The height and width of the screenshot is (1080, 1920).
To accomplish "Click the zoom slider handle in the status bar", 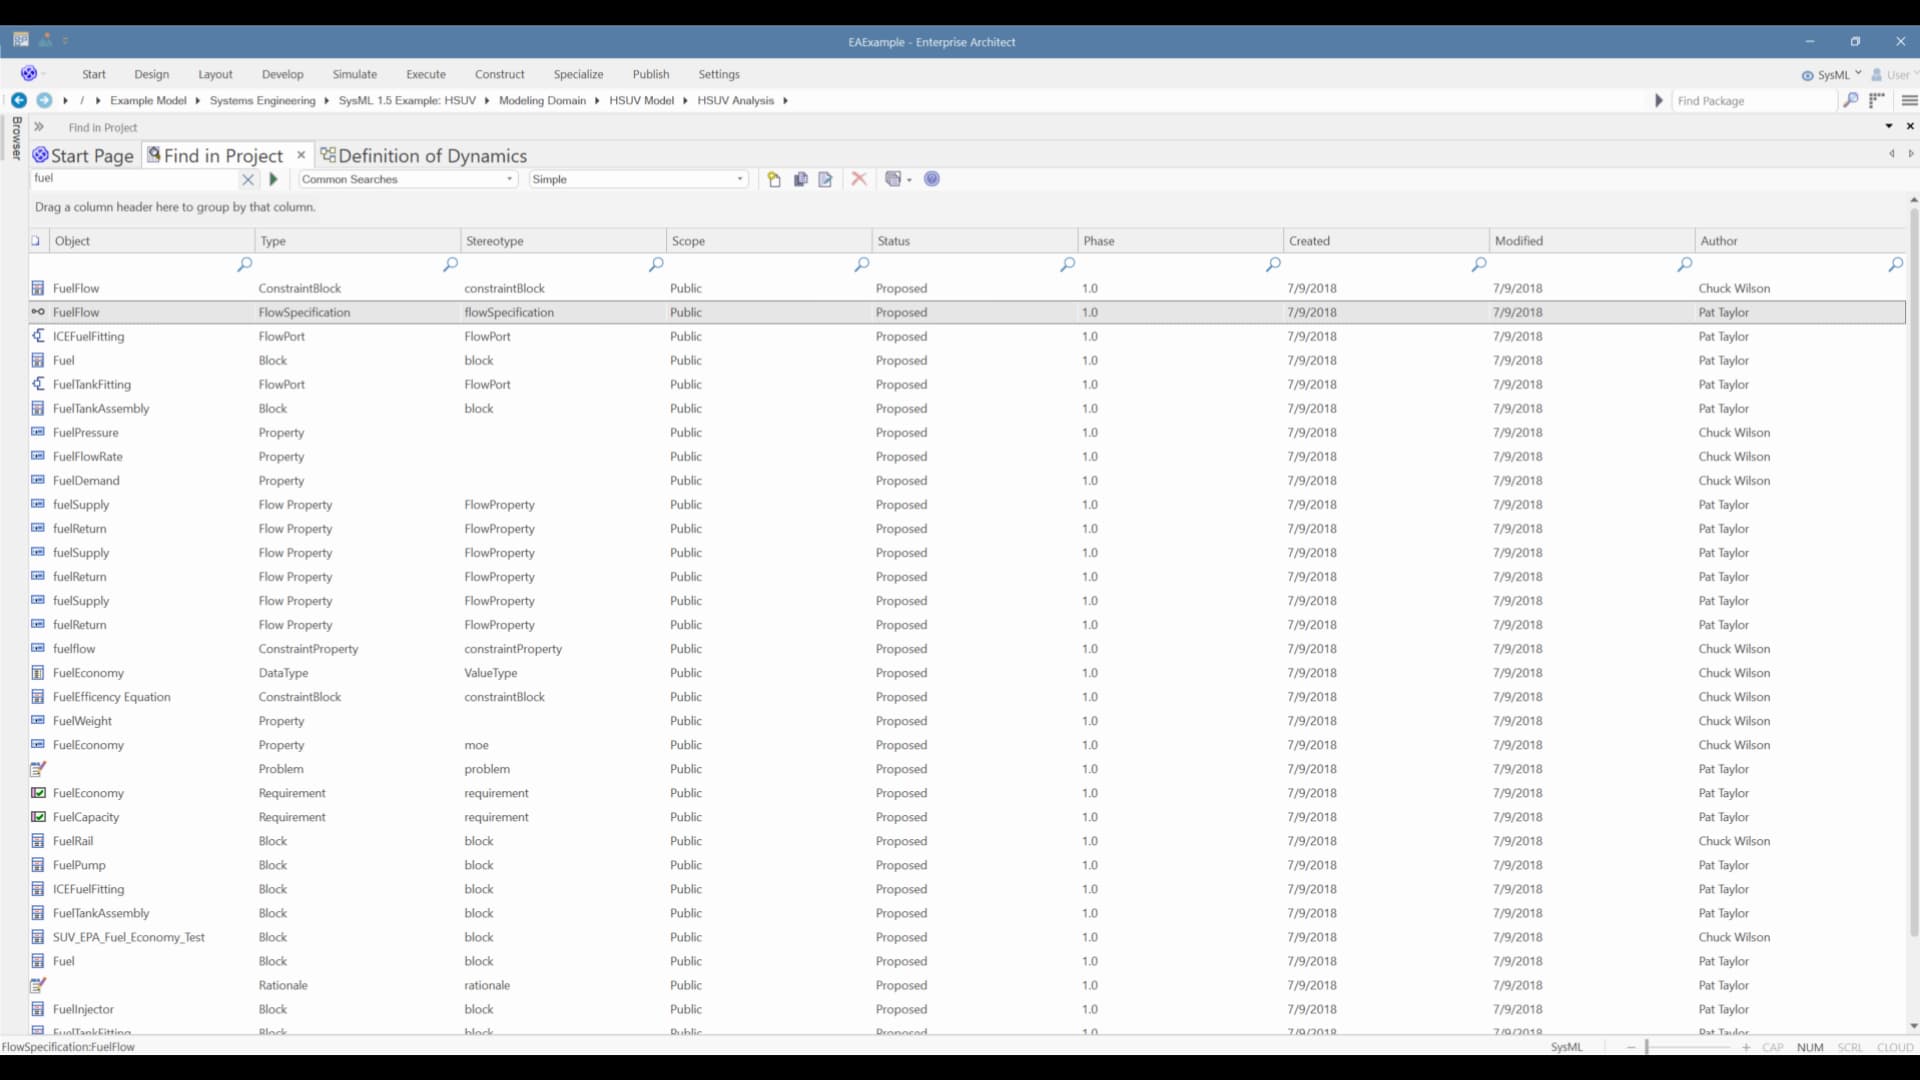I will [x=1646, y=1047].
